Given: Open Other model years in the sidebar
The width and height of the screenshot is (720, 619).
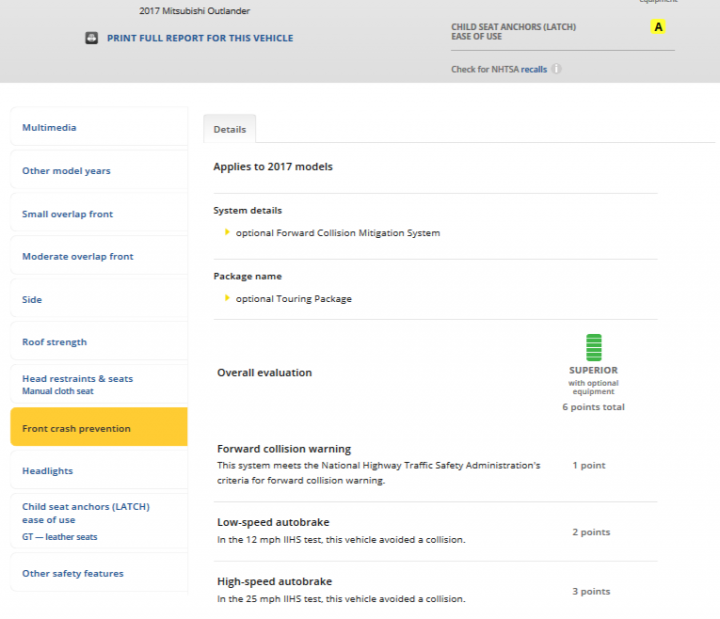Looking at the screenshot, I should click(x=99, y=170).
